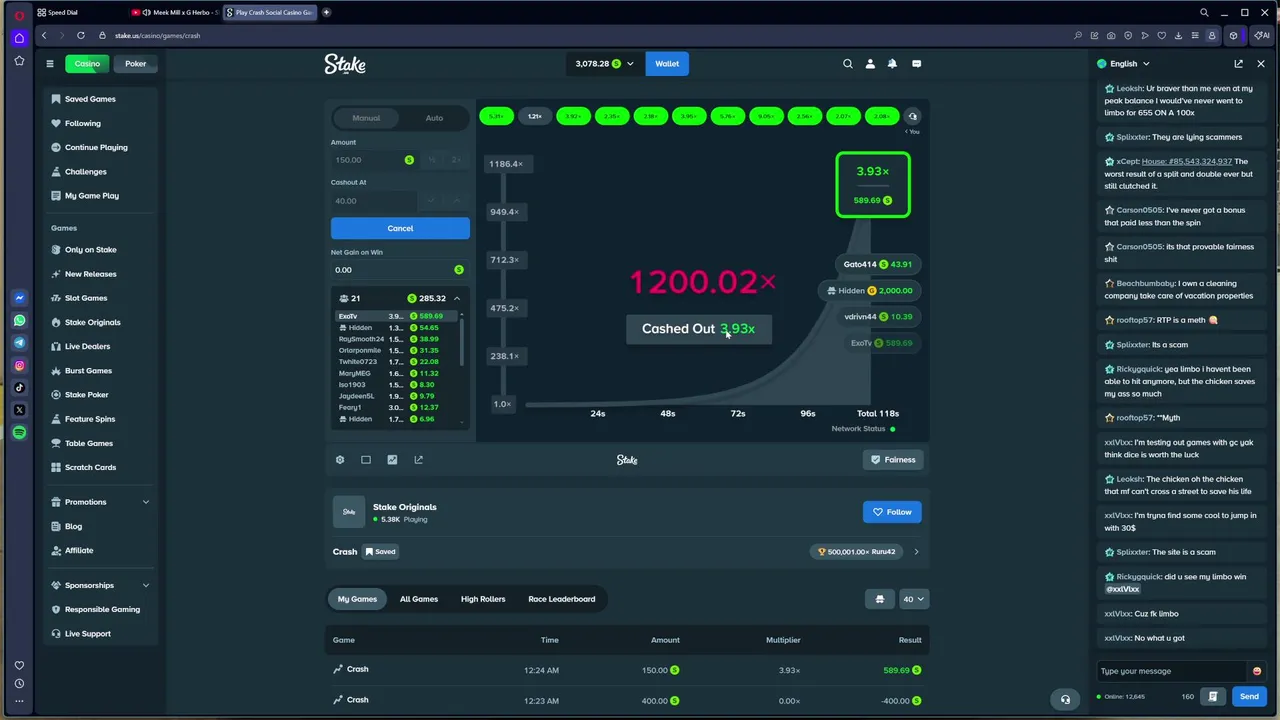Open rows-per-page 40 dropdown

pos(914,599)
